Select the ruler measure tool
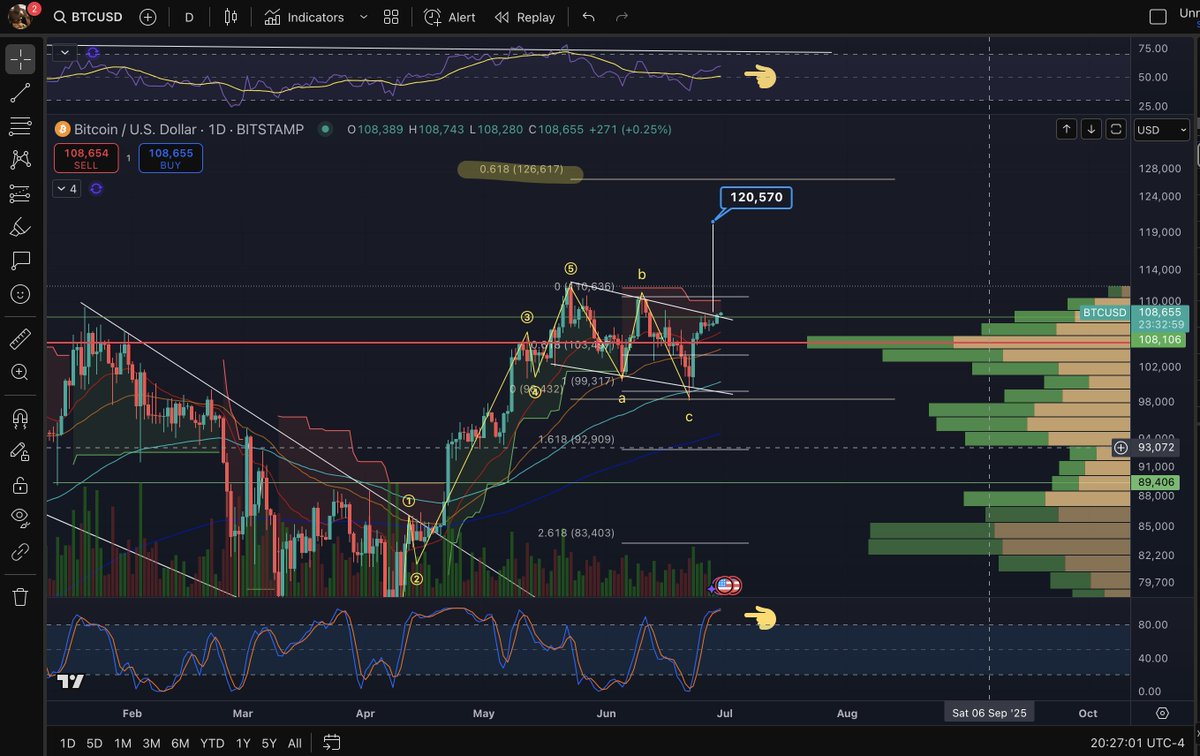The width and height of the screenshot is (1200, 756). 20,338
